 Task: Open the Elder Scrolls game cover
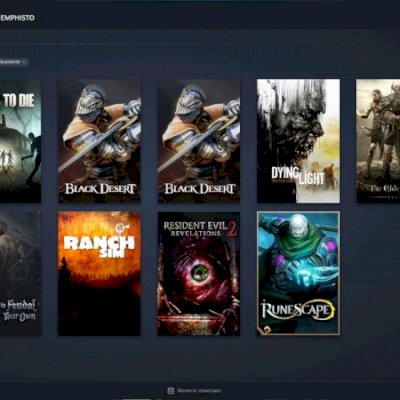tap(378, 141)
